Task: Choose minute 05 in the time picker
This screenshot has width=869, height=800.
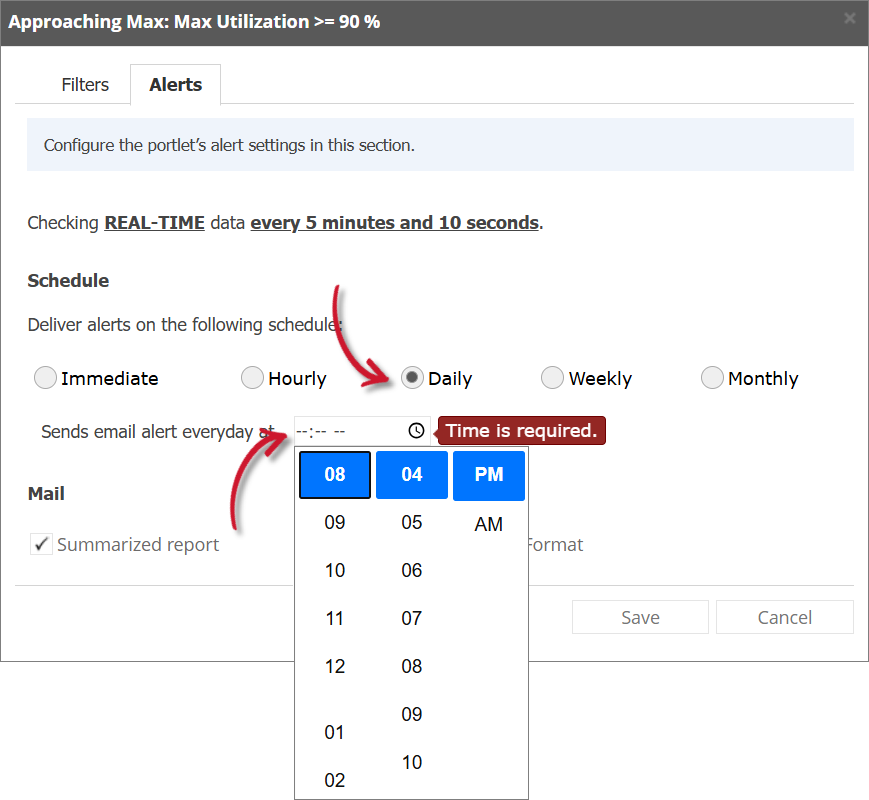Action: pyautogui.click(x=411, y=522)
